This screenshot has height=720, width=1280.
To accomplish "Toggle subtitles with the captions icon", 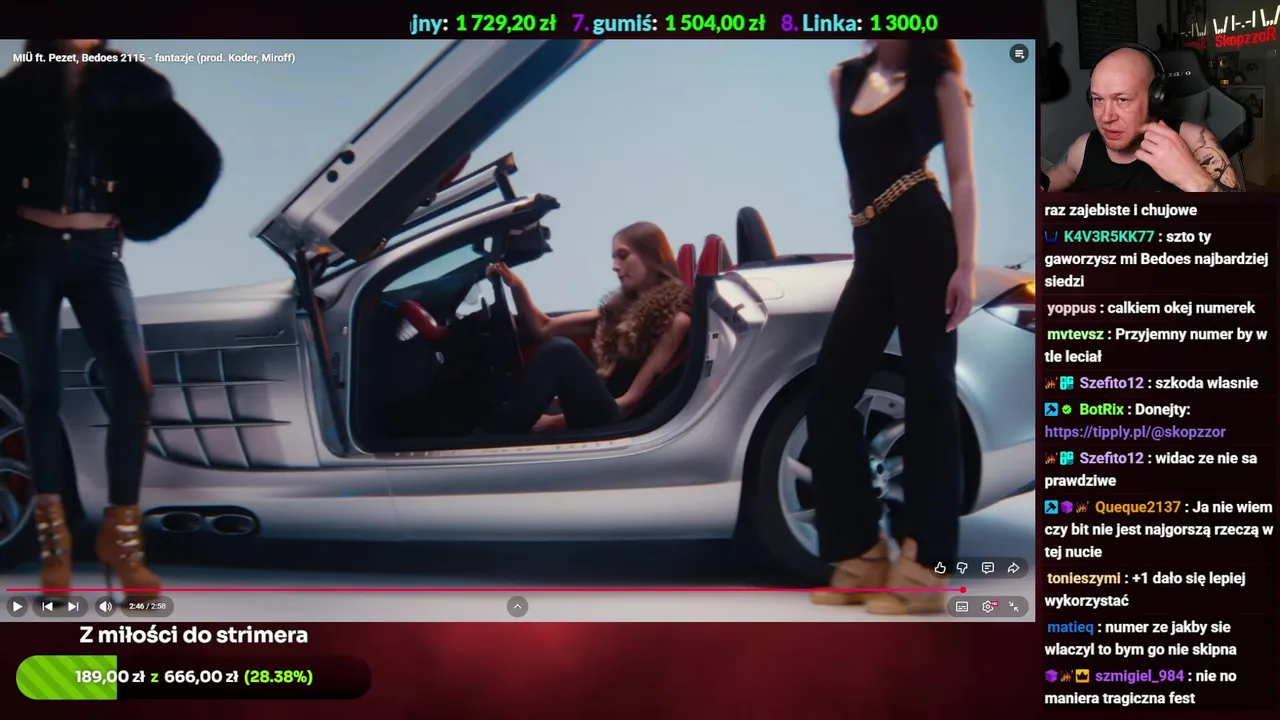I will [962, 606].
